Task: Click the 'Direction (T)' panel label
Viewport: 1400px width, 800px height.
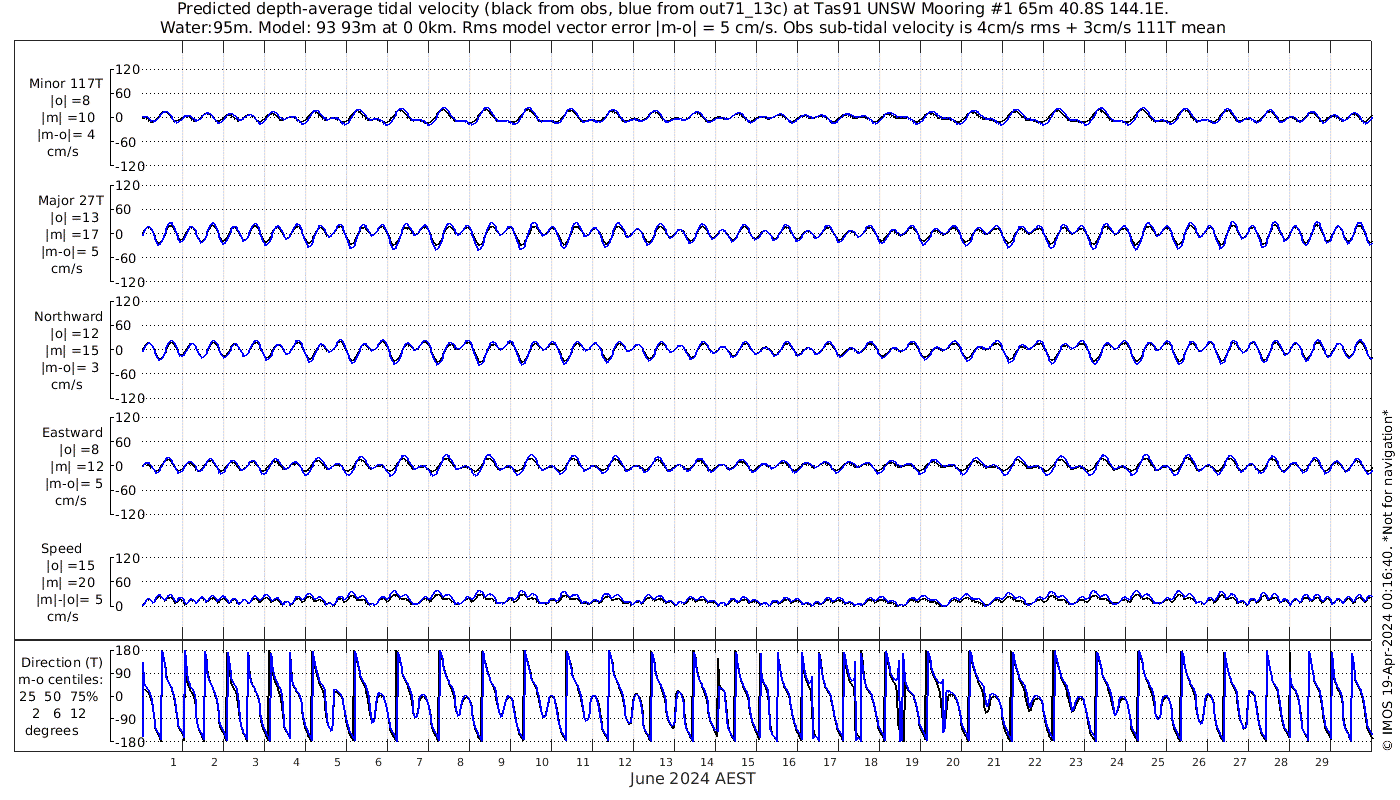Action: 62,663
